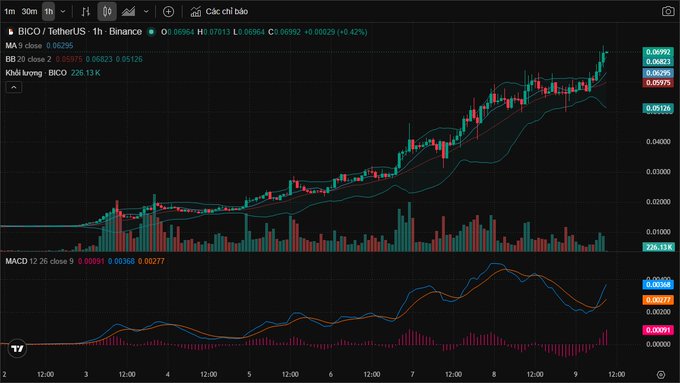Click the MACD histogram value 0.00091 in legend
Viewport: 680px width, 383px height.
pyautogui.click(x=91, y=261)
